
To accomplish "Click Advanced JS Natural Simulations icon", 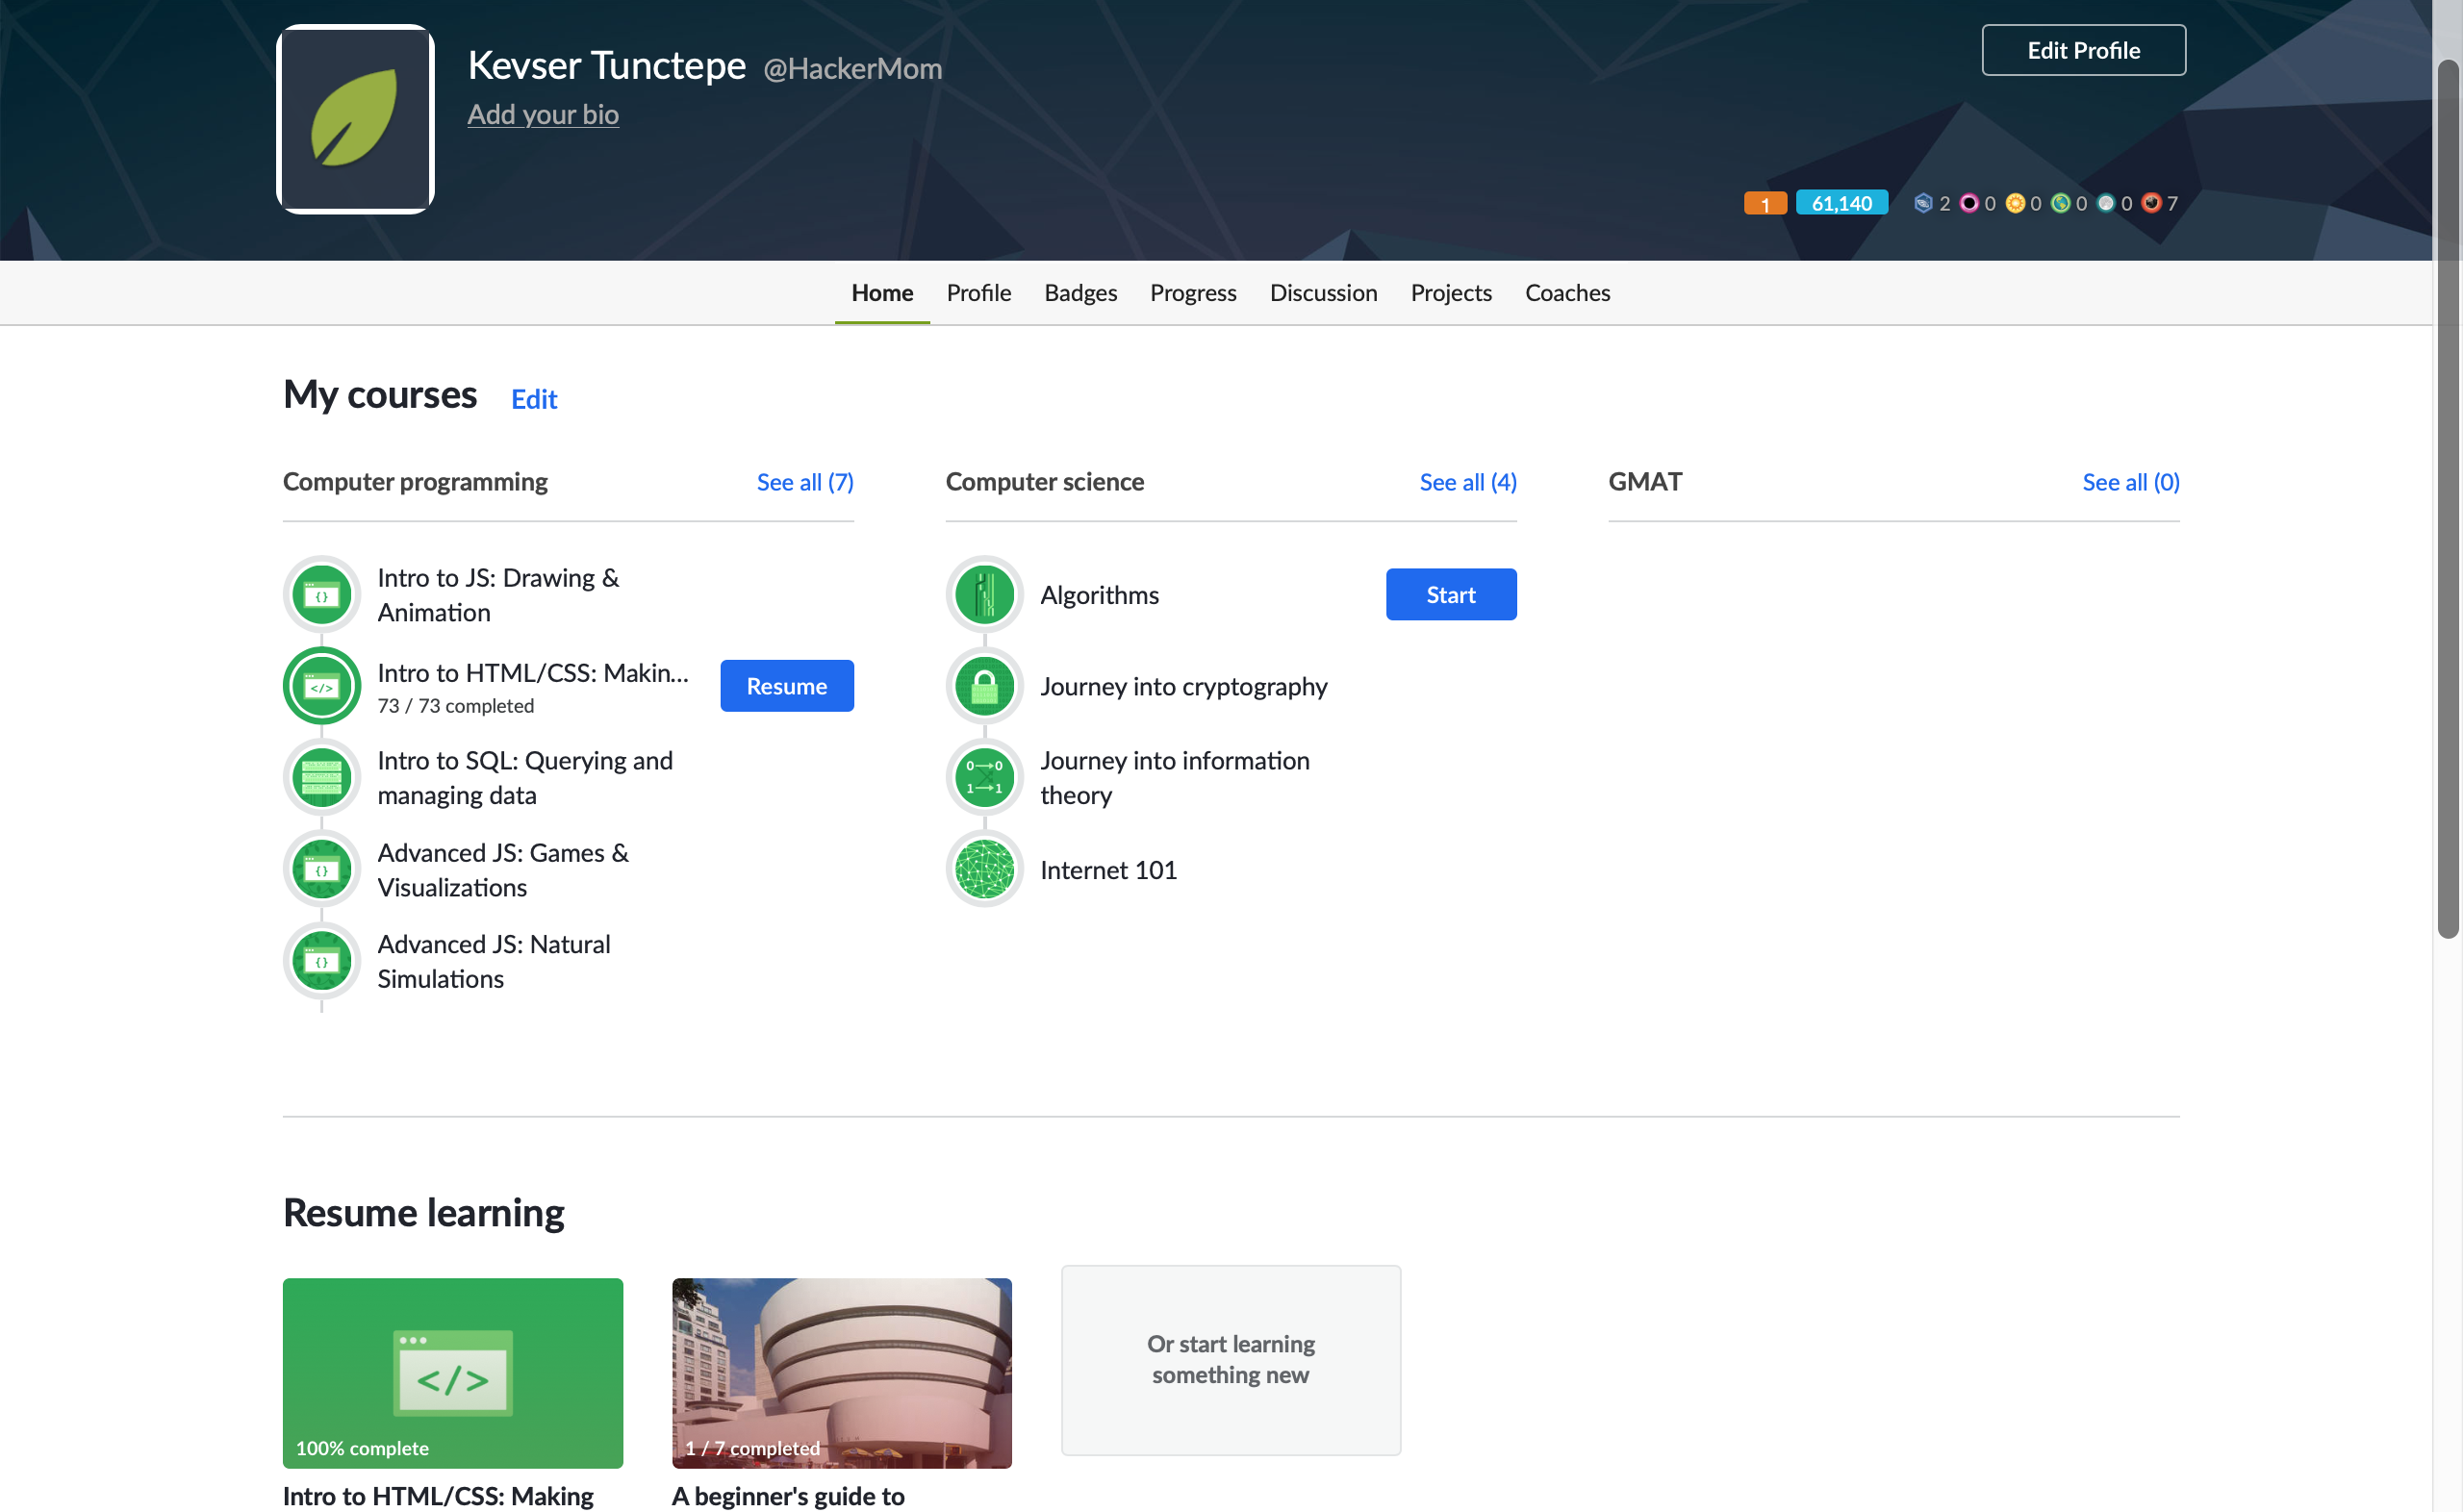I will click(321, 961).
